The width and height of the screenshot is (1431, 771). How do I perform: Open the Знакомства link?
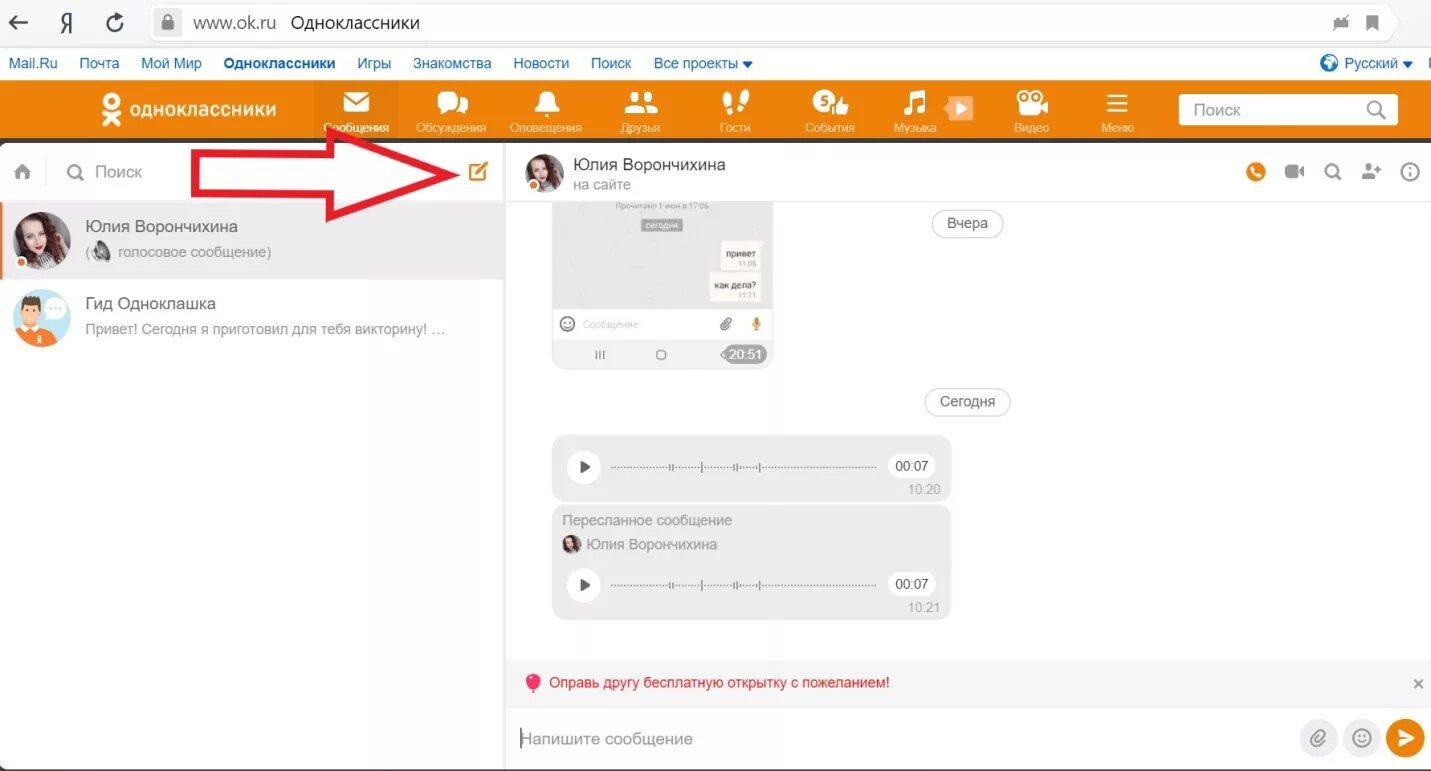click(452, 63)
